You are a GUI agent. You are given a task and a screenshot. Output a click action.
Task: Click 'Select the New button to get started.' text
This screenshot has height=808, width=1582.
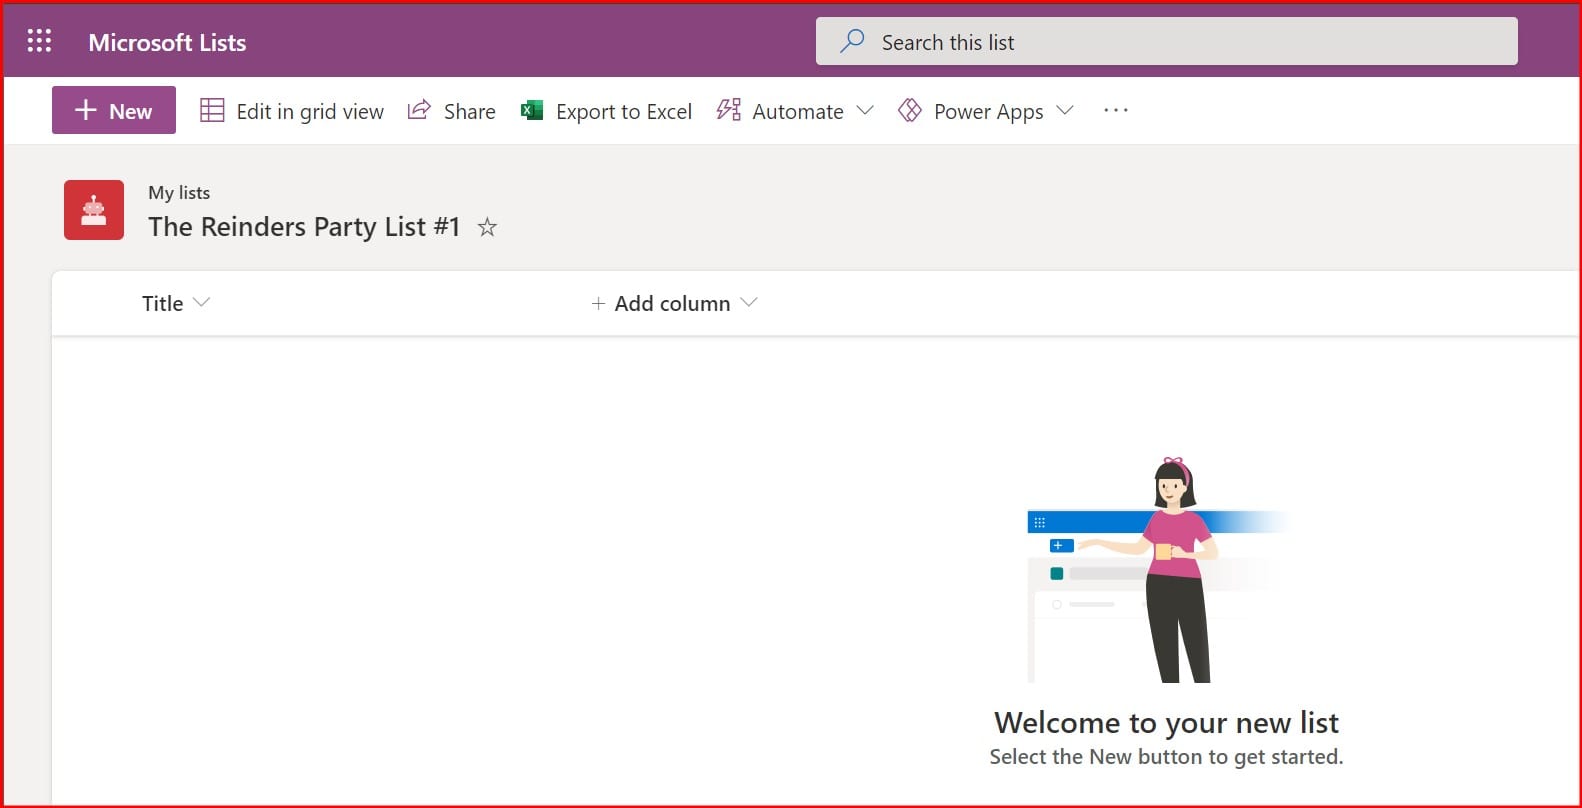pos(1166,757)
